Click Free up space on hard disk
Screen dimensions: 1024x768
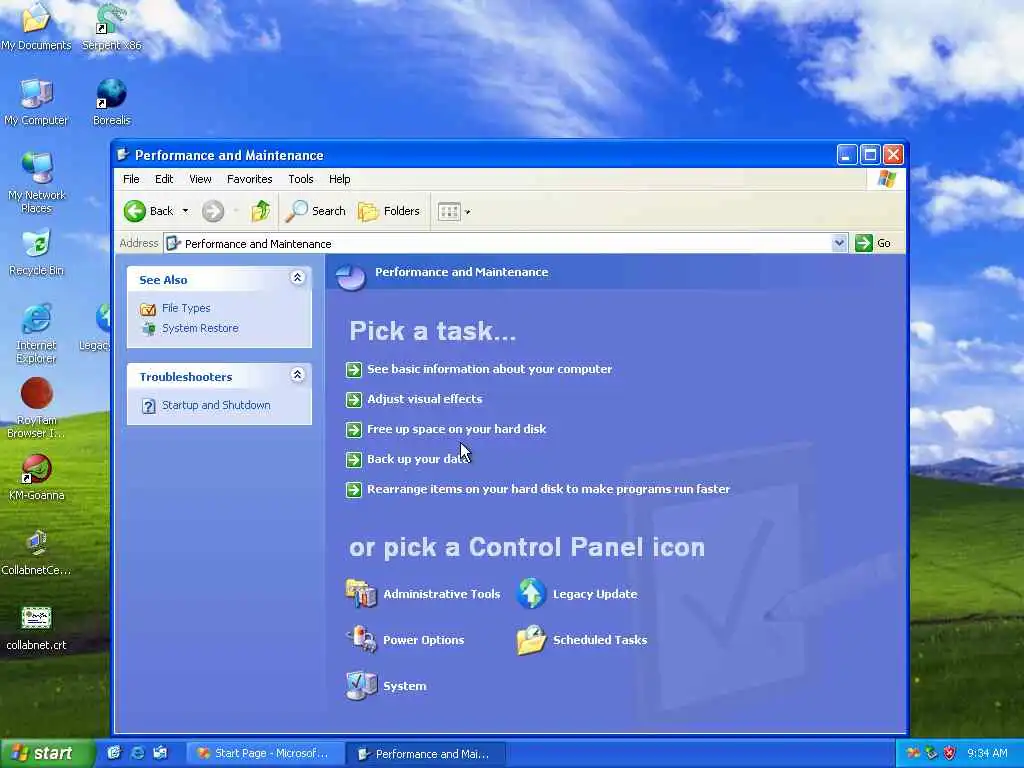pos(456,429)
